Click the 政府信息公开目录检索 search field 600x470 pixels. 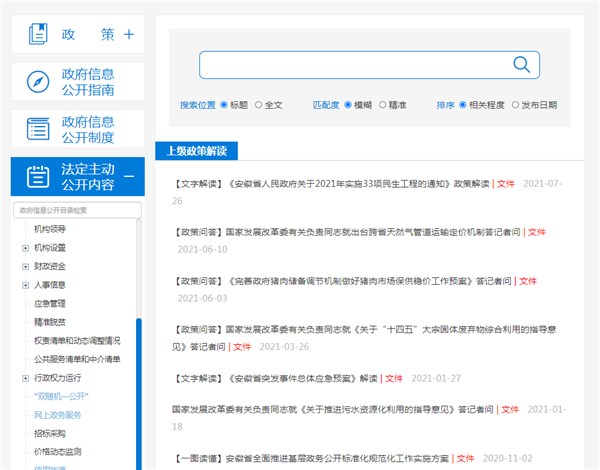pos(77,210)
